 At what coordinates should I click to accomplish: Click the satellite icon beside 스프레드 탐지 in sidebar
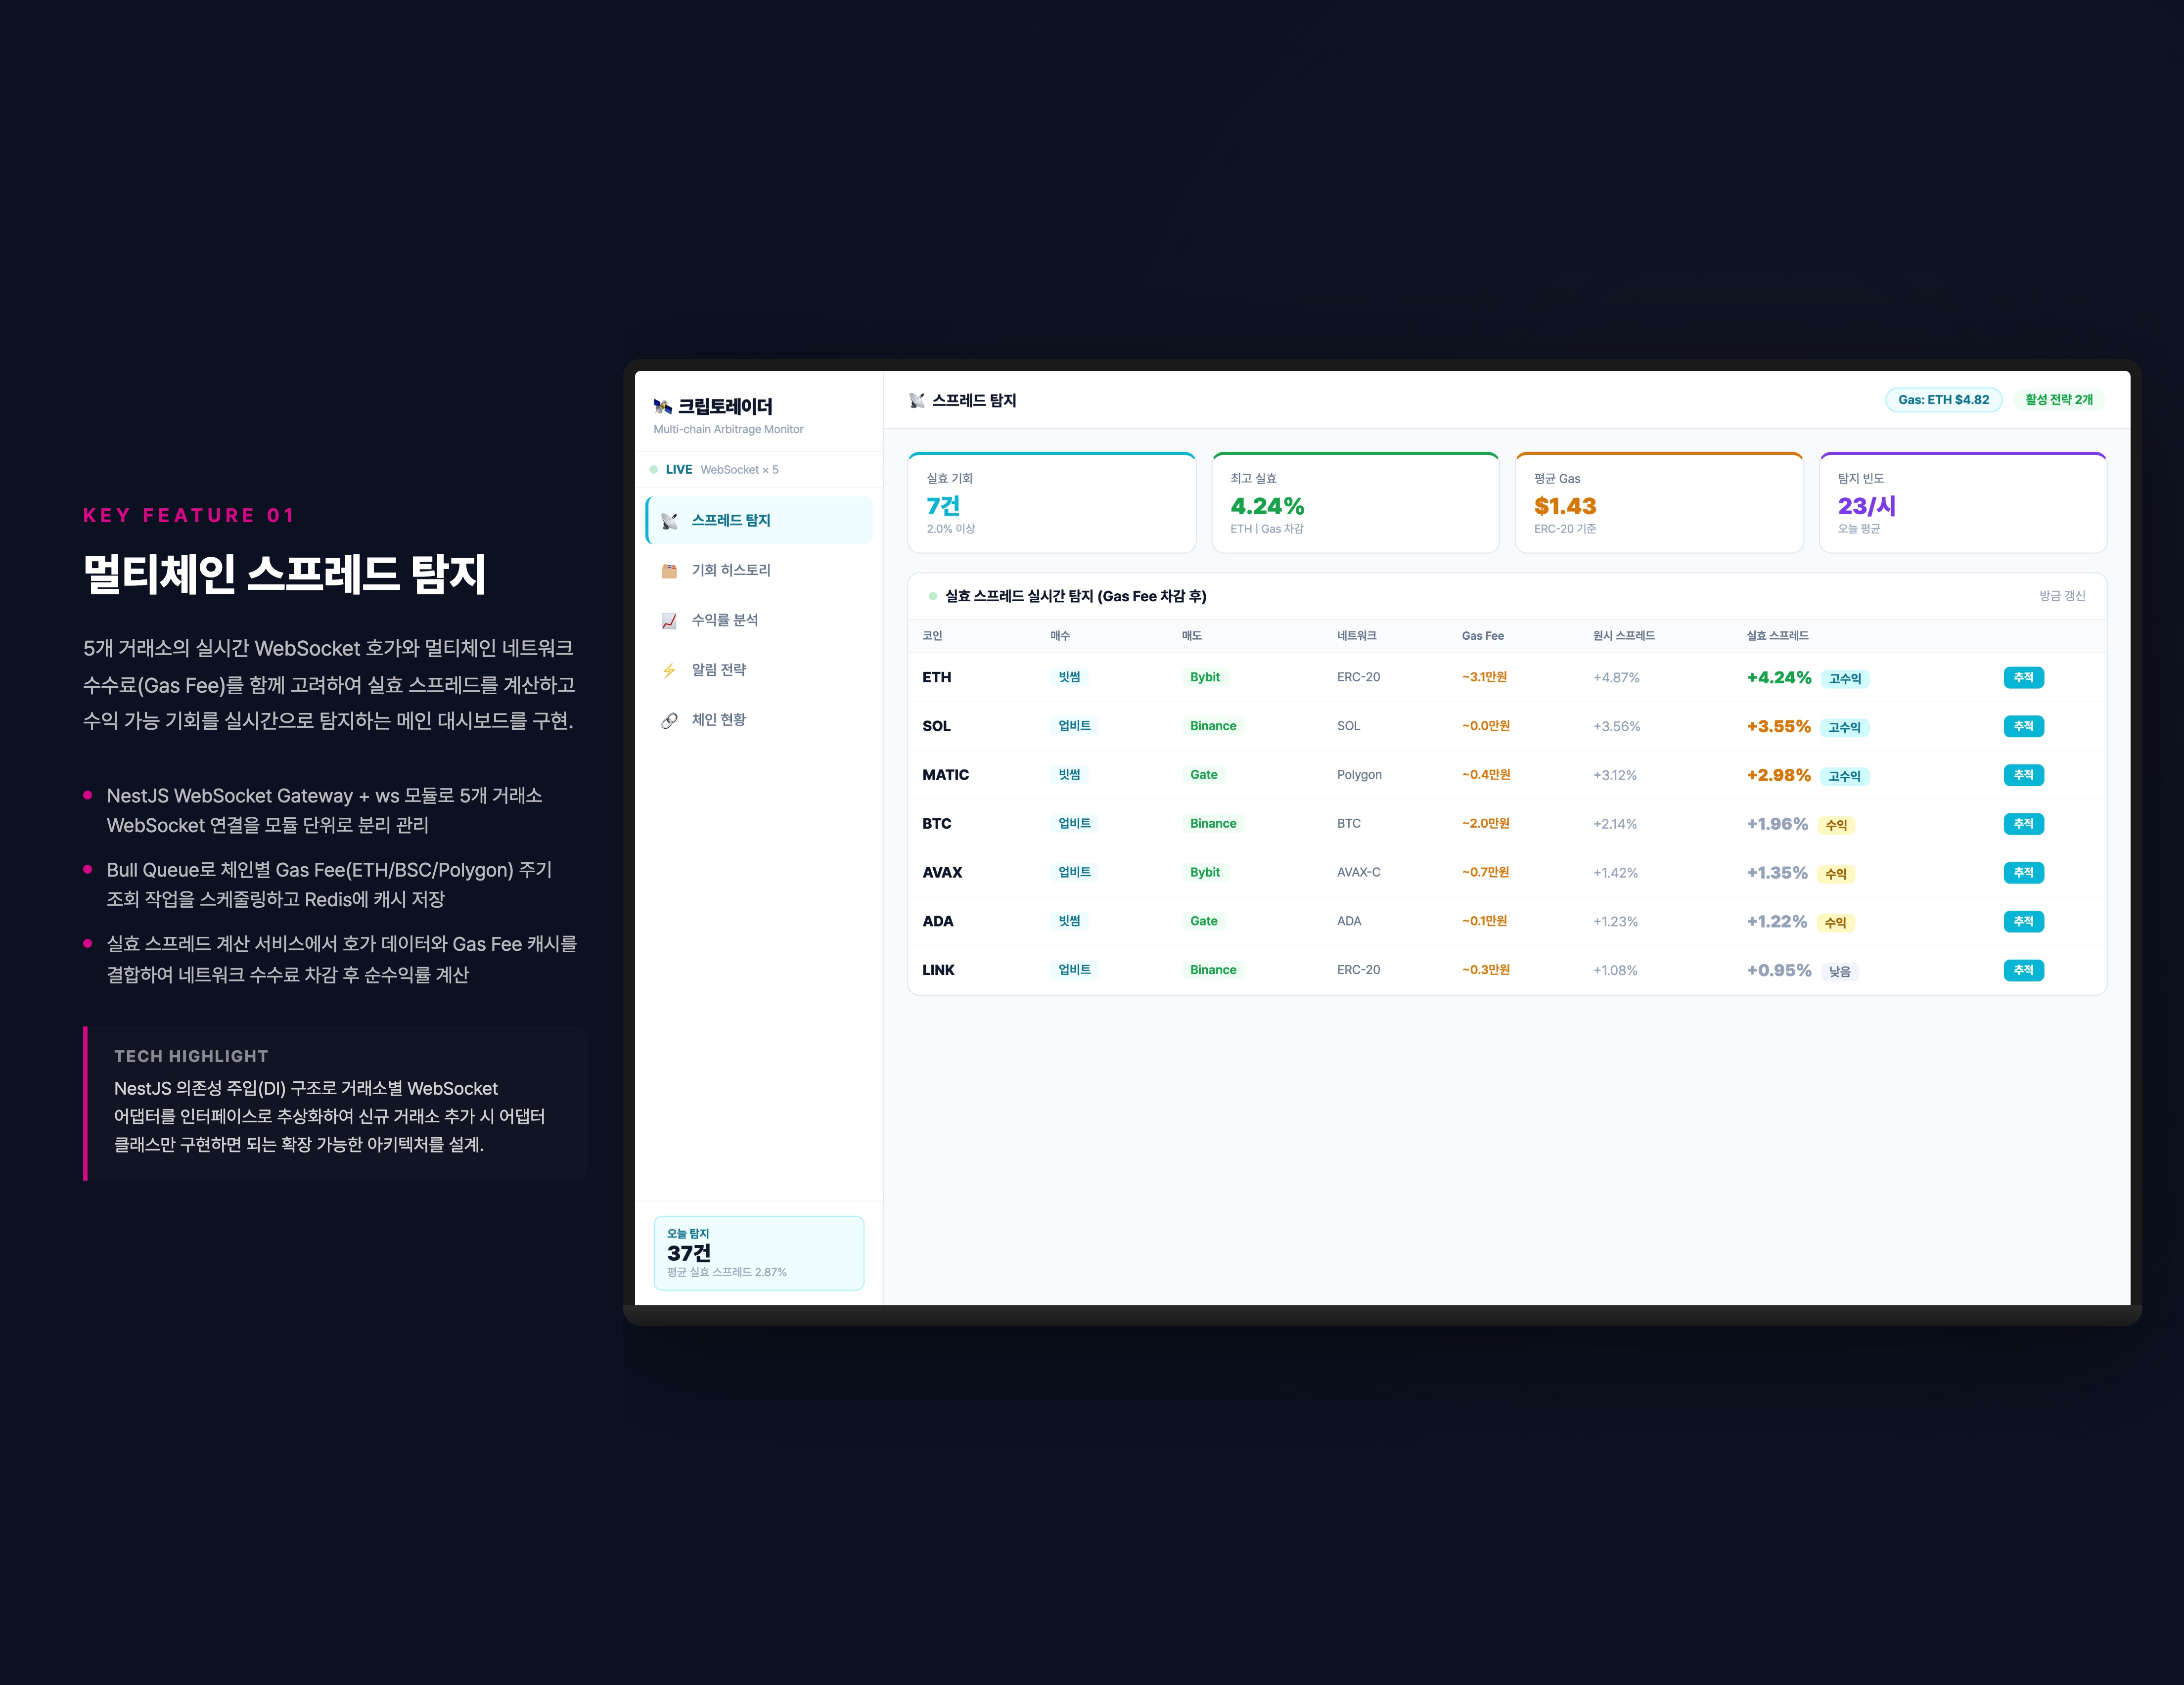[x=669, y=521]
